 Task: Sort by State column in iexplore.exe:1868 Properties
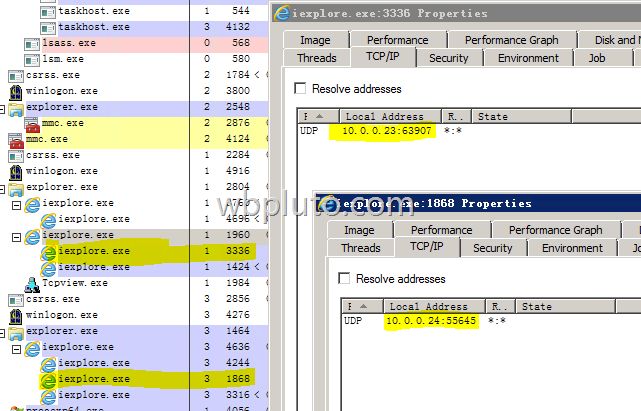tap(565, 306)
